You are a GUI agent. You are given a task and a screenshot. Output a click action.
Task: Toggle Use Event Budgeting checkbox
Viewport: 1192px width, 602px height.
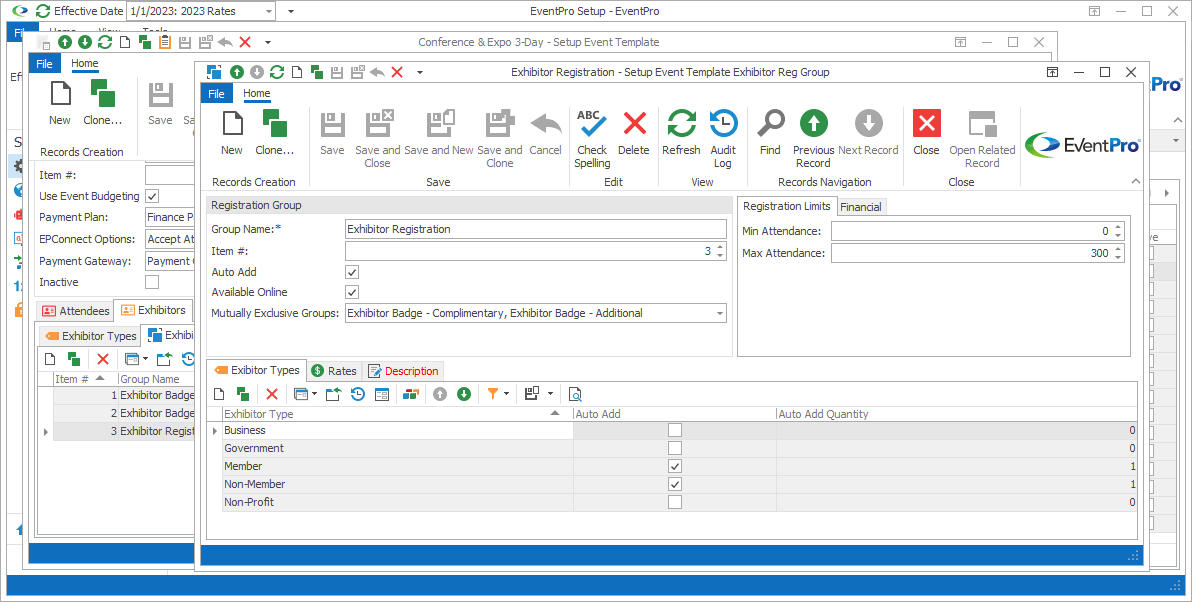tap(152, 196)
